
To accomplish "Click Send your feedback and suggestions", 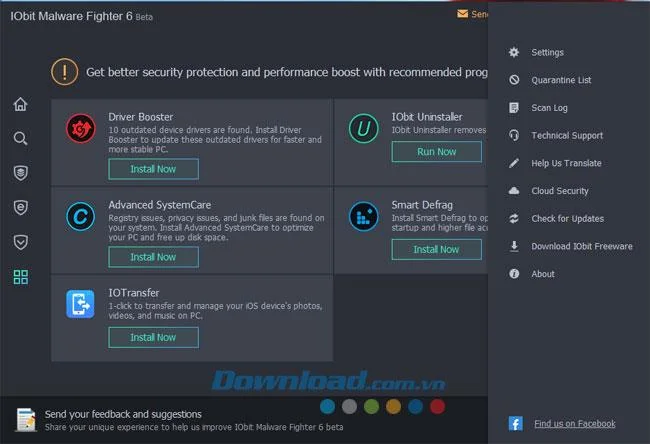I will [123, 414].
